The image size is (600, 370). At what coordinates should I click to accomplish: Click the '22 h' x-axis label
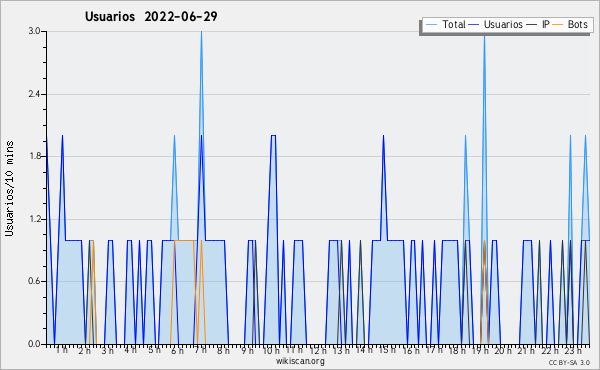[549, 350]
